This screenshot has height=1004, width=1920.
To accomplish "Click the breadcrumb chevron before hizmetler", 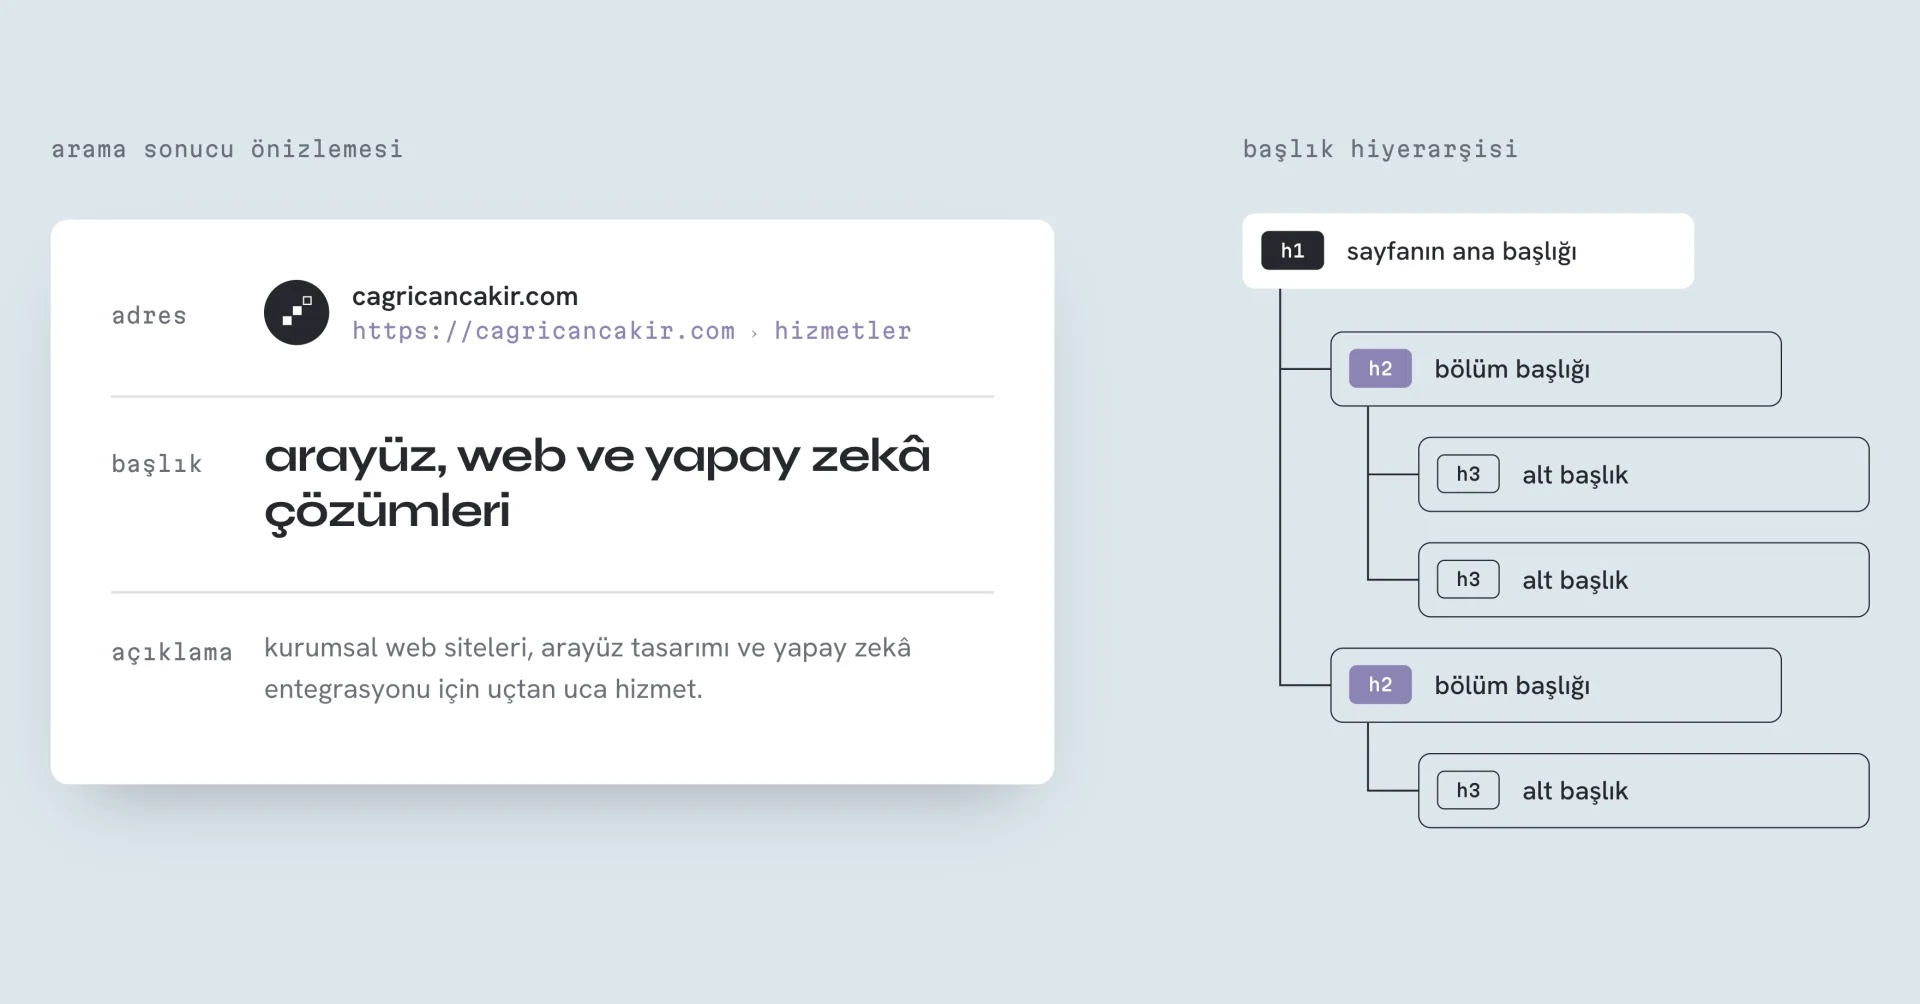I will pyautogui.click(x=754, y=333).
